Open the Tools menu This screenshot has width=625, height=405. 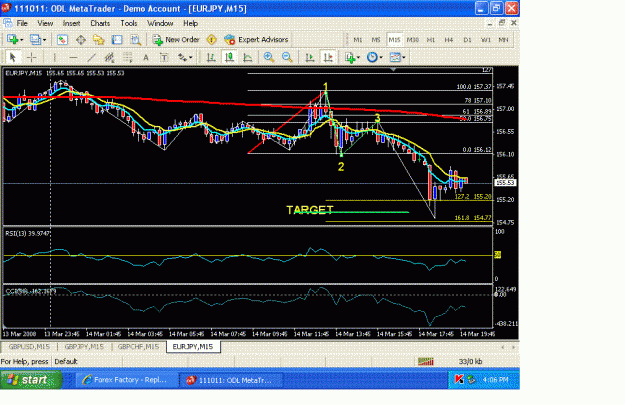click(129, 24)
